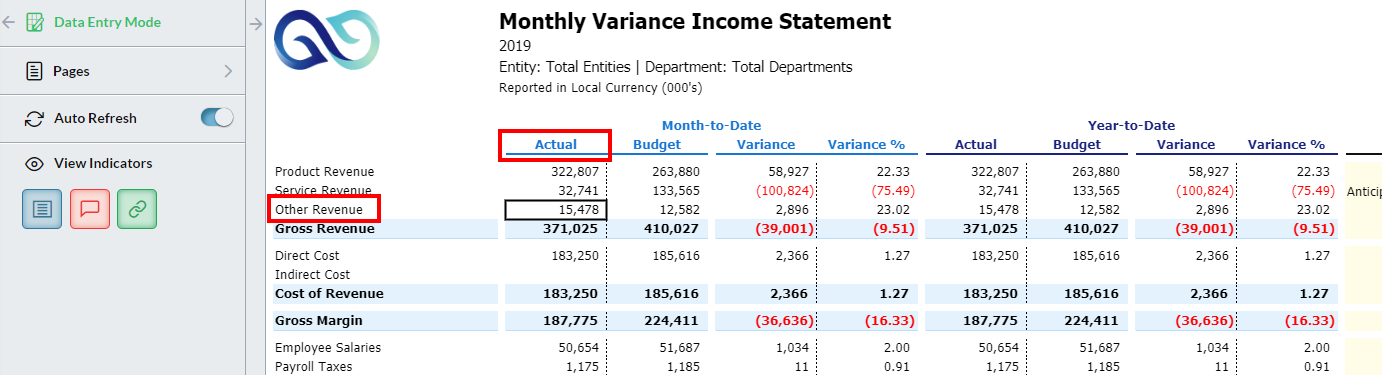Switch off the Auto Refresh toggle
Screen dimensions: 1382x375
(x=217, y=118)
